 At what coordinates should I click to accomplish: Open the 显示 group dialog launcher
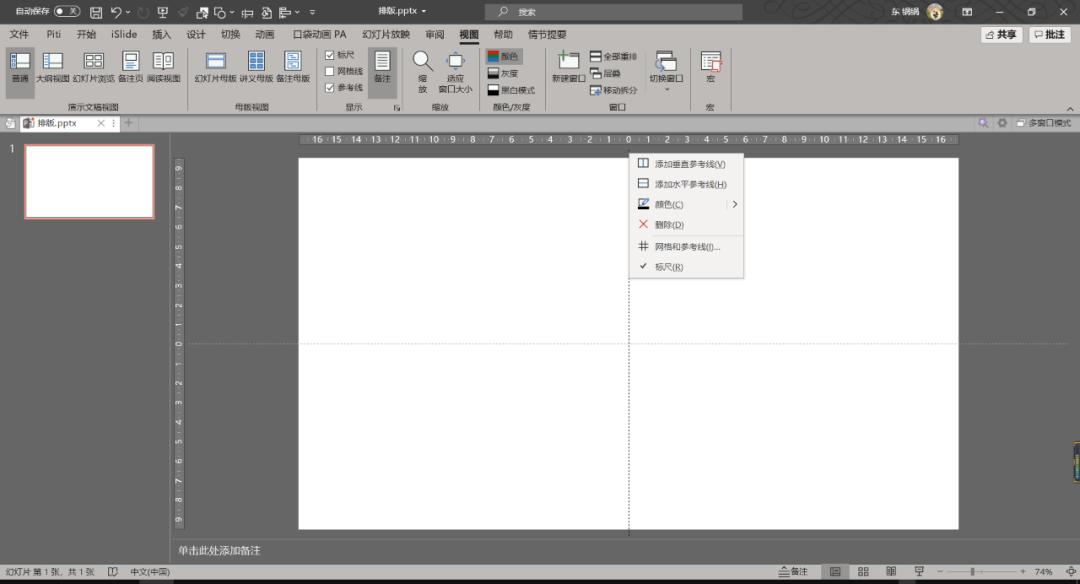coord(397,107)
